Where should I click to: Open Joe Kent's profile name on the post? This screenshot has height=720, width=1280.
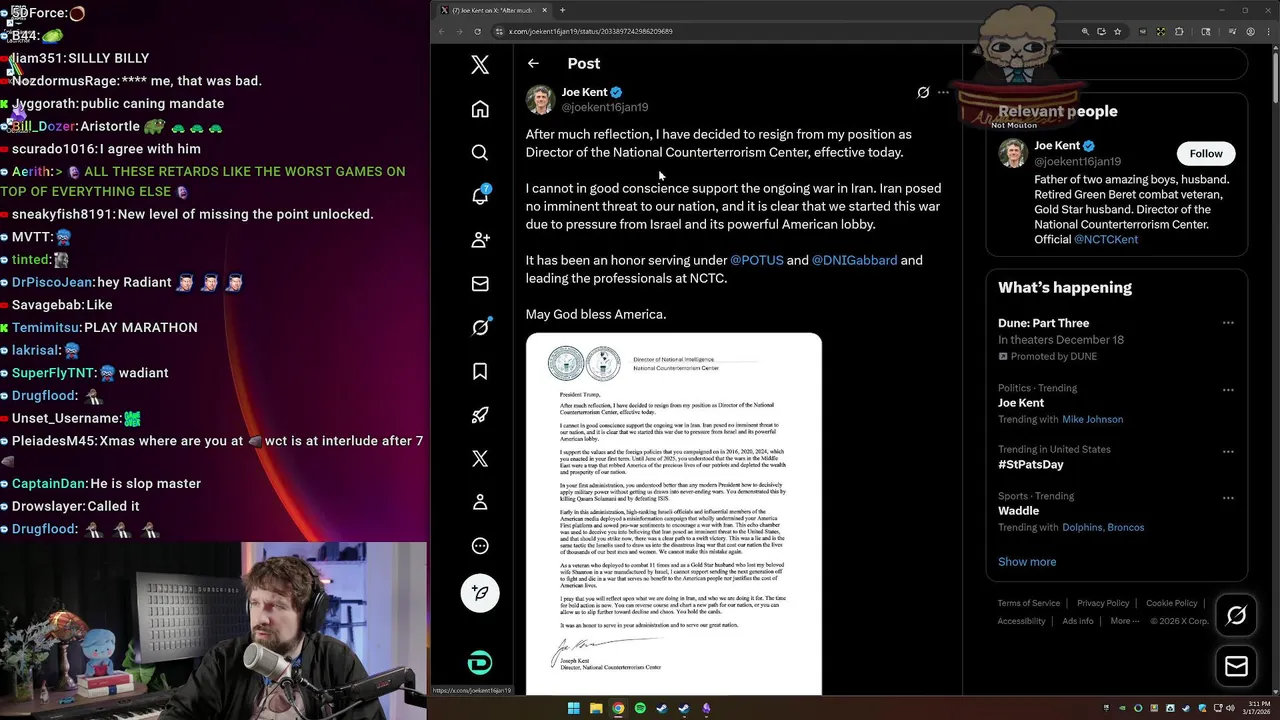coord(584,92)
